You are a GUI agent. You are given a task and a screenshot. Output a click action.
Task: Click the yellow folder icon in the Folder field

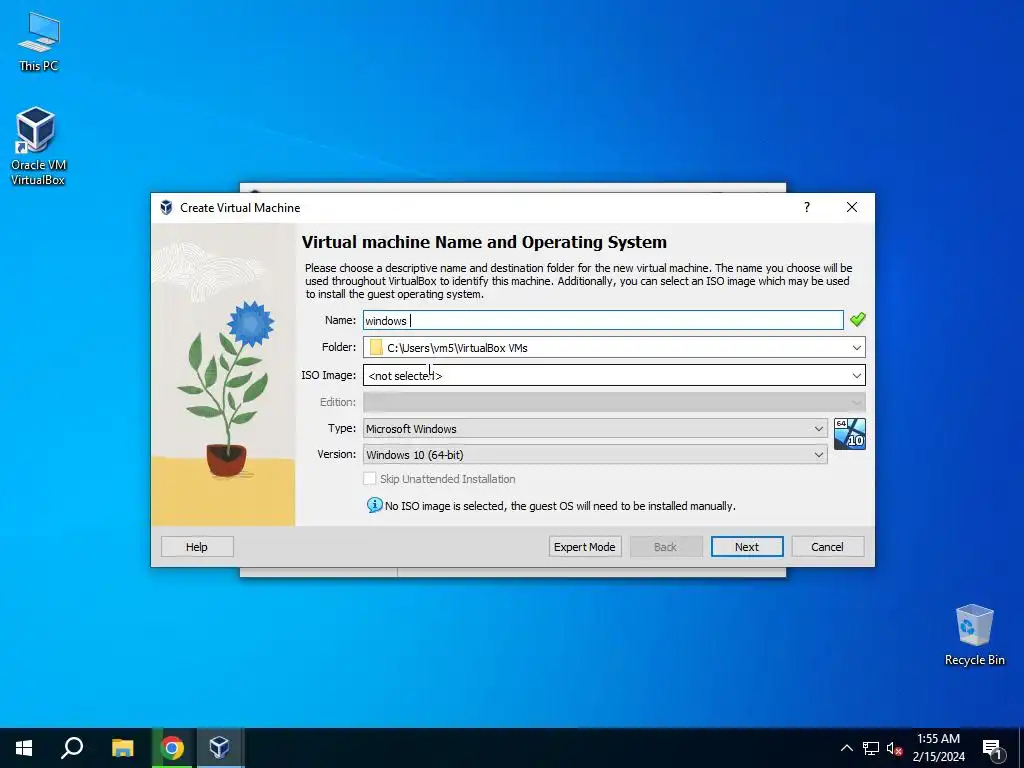point(376,347)
